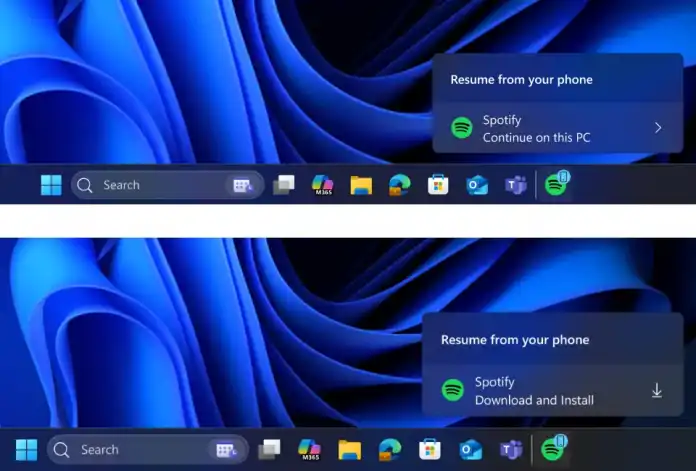
Task: Focus the Search box in upper taskbar
Action: point(167,185)
